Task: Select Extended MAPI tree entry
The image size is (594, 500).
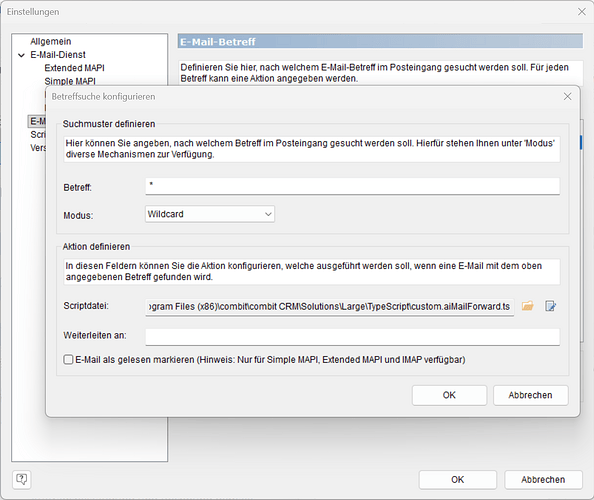Action: [x=74, y=68]
